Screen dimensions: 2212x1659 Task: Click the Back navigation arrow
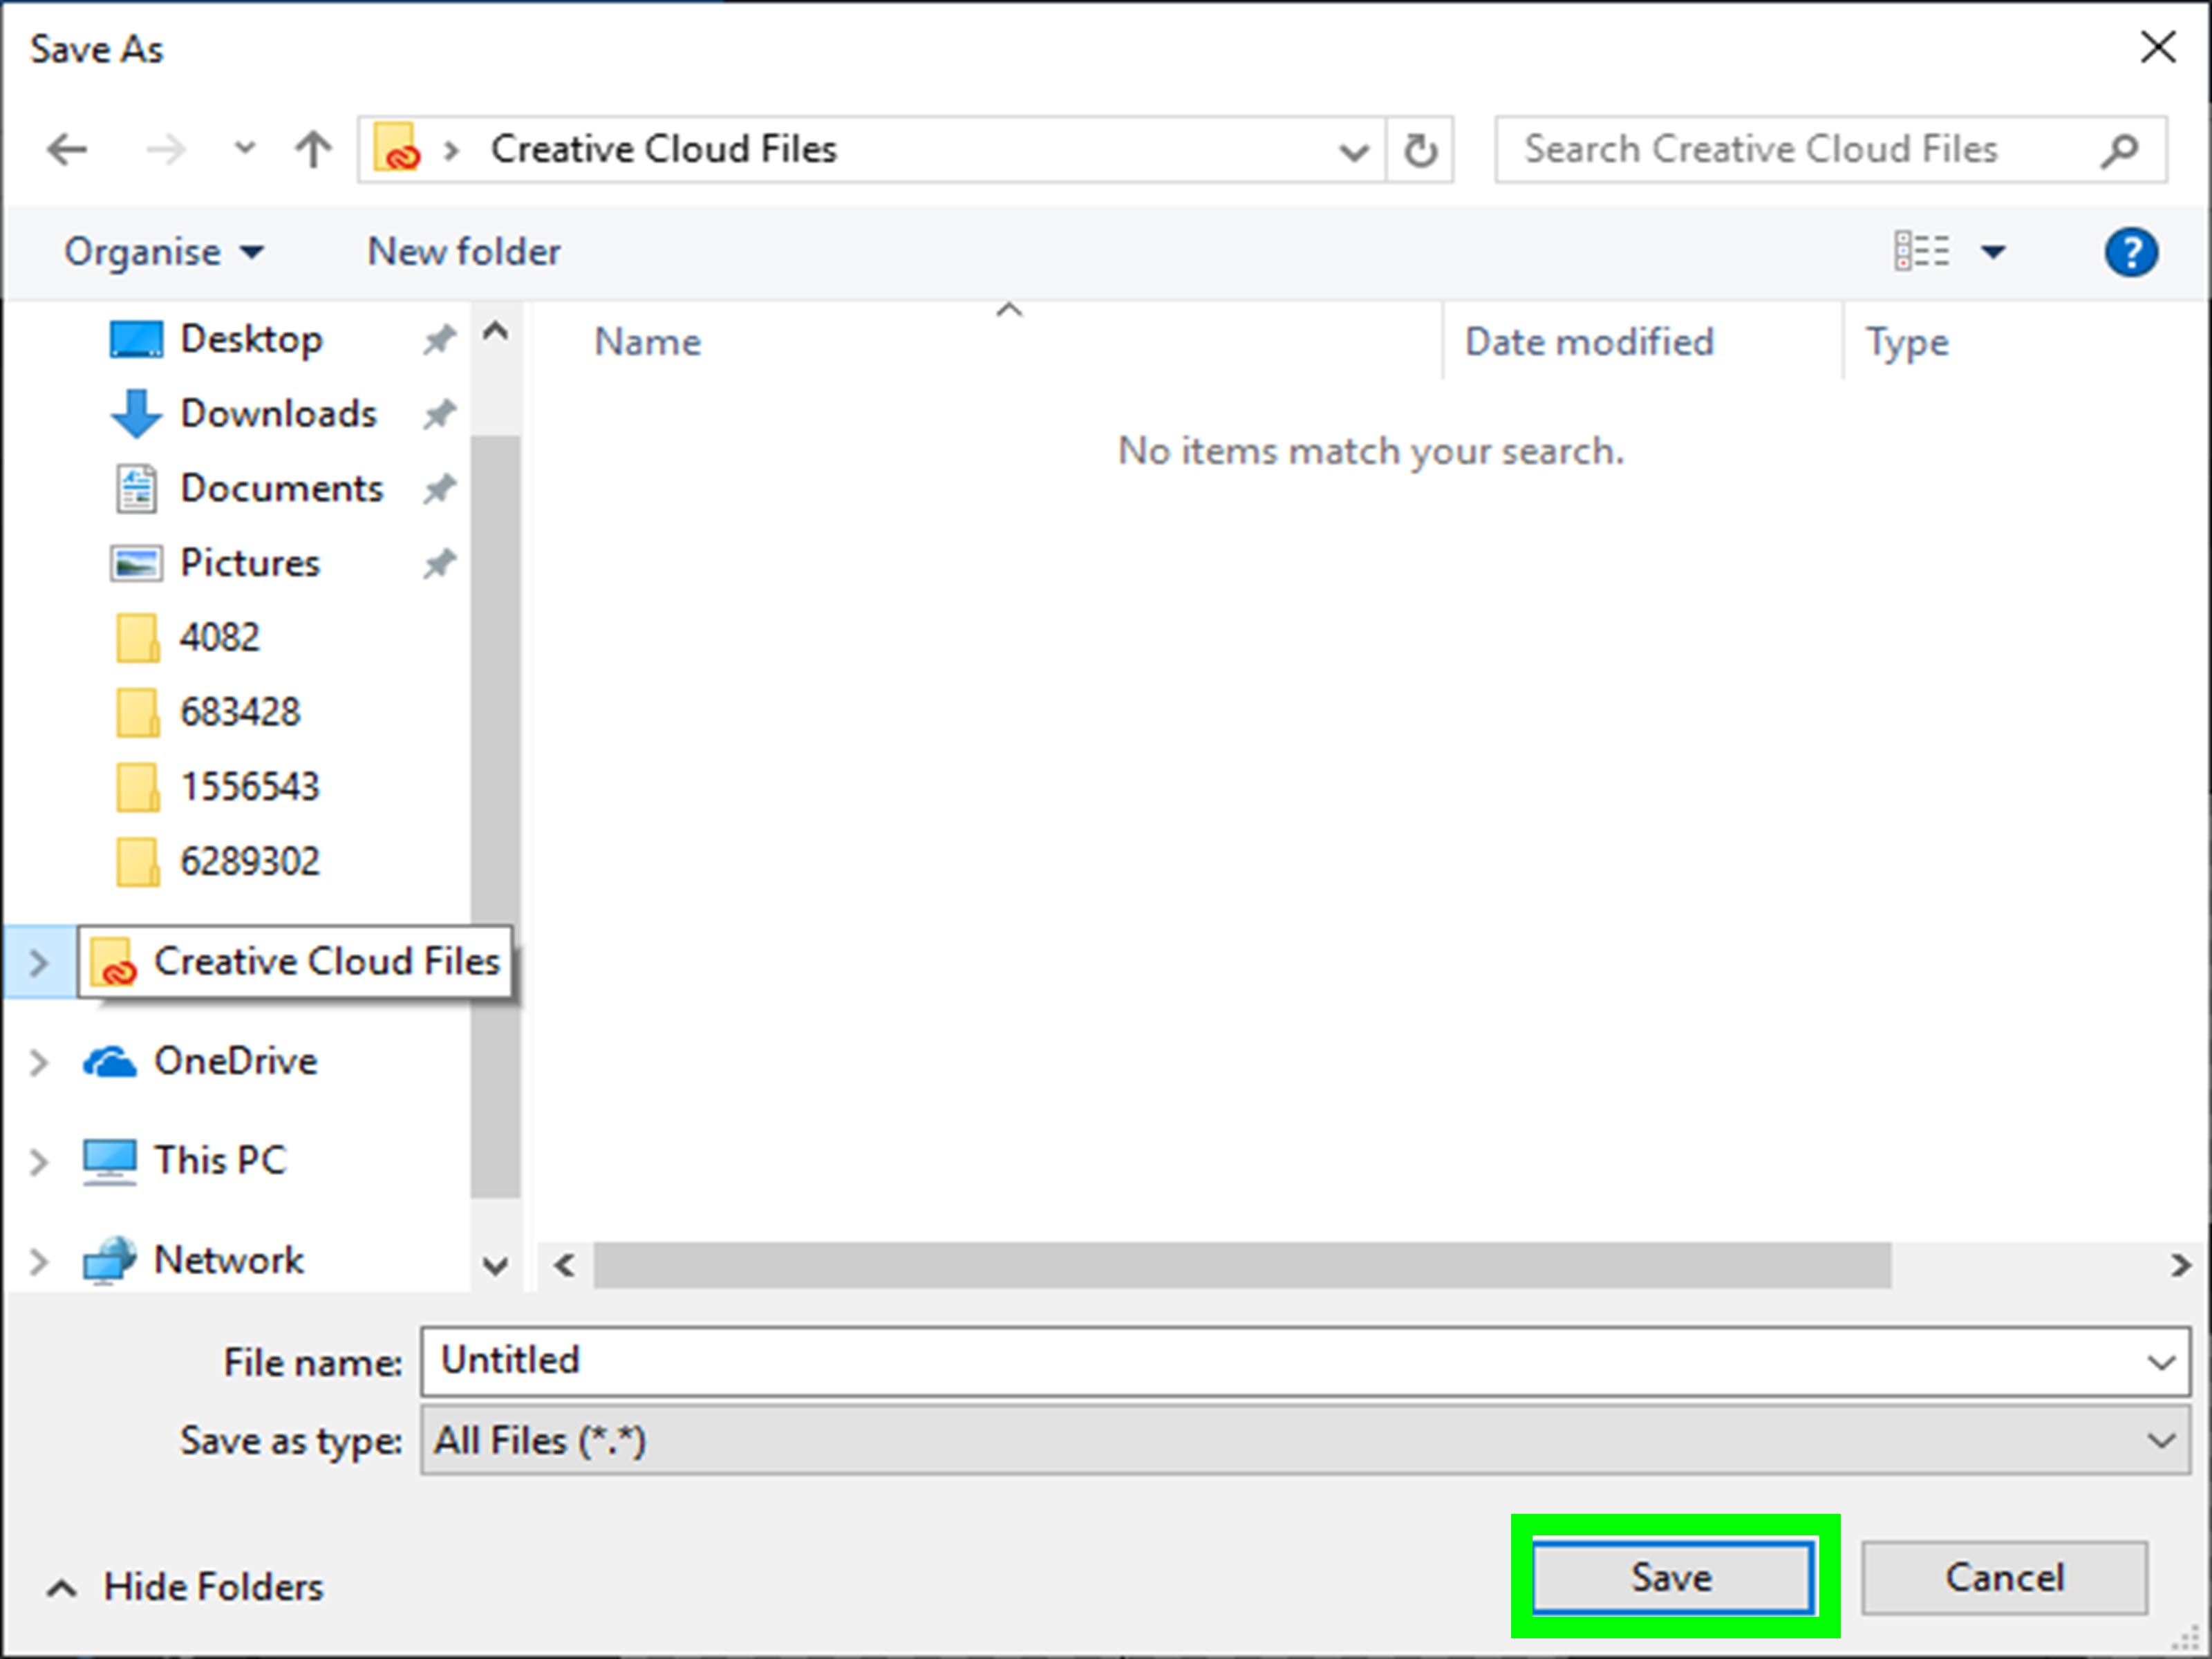click(x=67, y=150)
